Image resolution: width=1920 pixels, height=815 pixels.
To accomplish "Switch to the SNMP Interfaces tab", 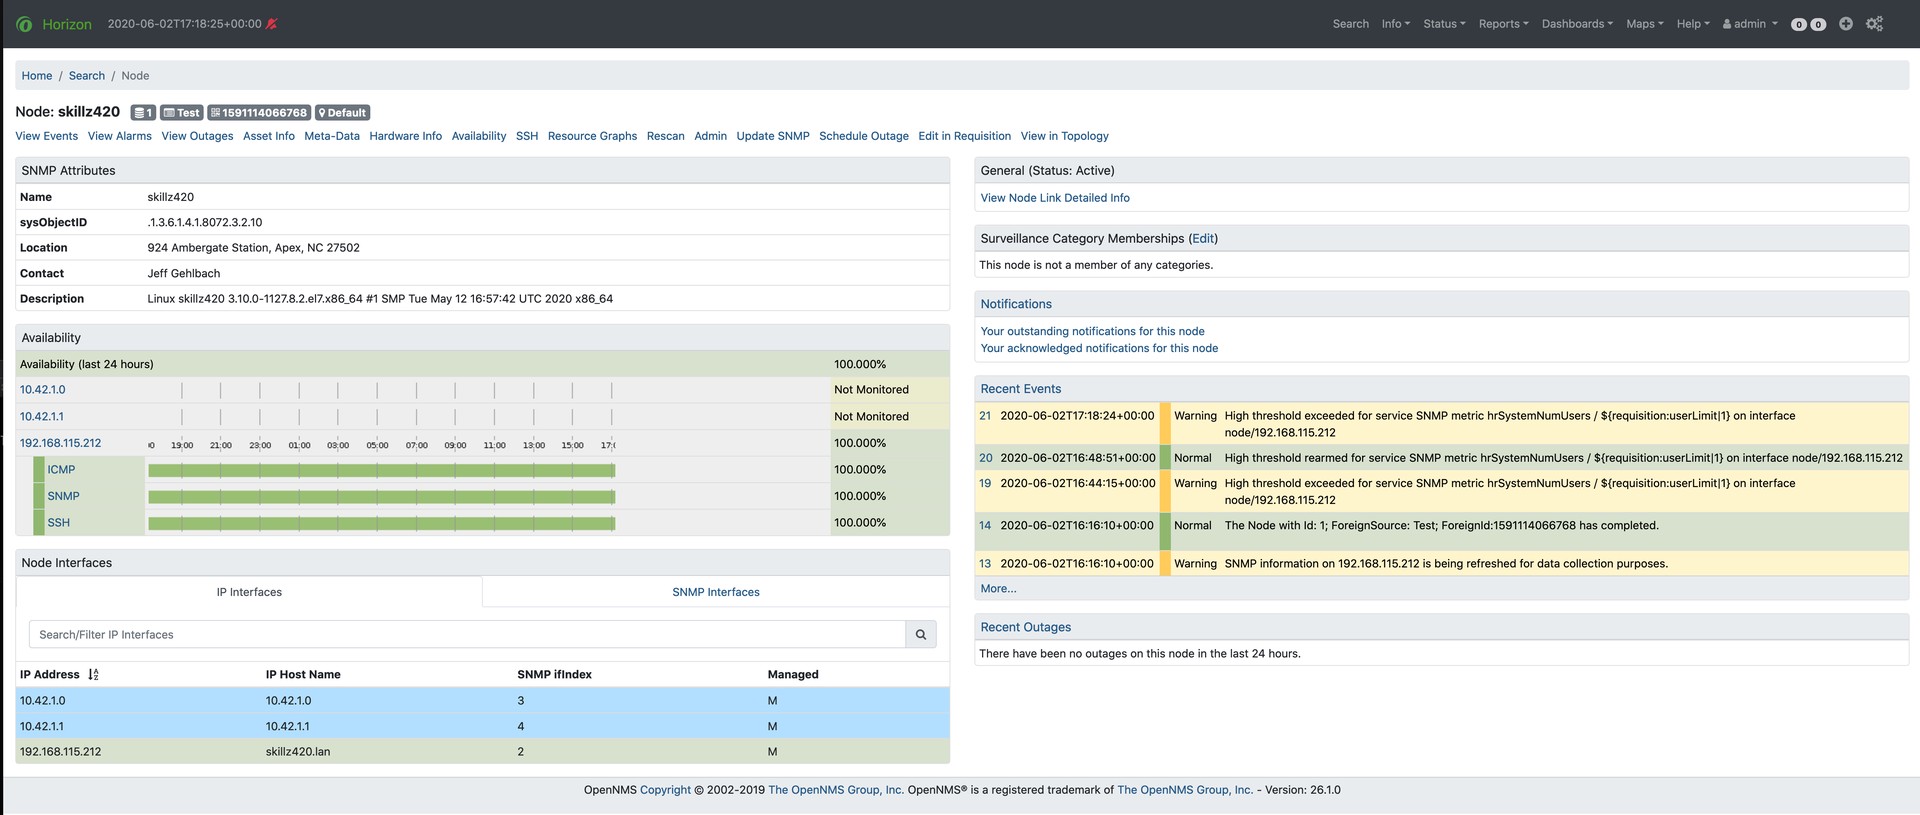I will coord(716,592).
